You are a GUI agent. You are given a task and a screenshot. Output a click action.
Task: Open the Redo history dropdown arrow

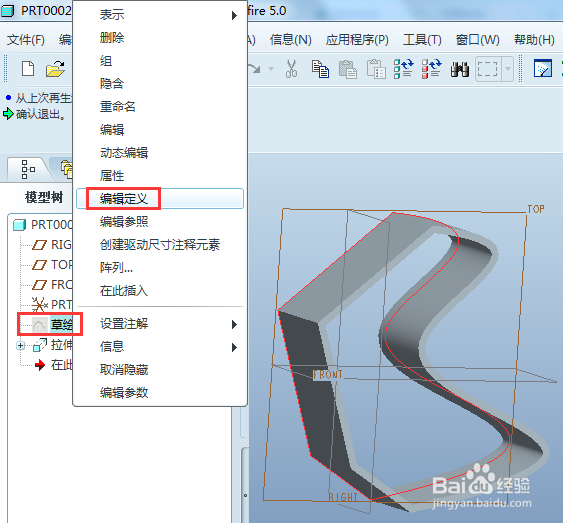271,69
